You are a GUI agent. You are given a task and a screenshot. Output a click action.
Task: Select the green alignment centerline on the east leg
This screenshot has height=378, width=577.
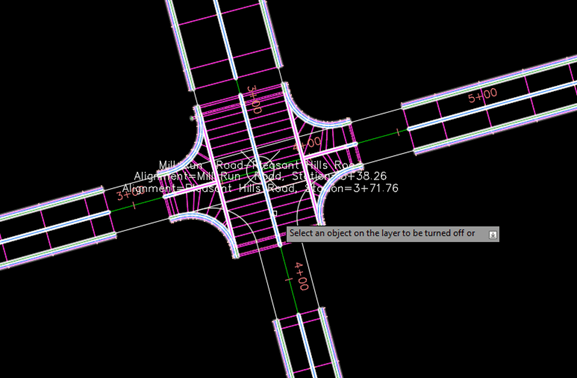tap(383, 136)
